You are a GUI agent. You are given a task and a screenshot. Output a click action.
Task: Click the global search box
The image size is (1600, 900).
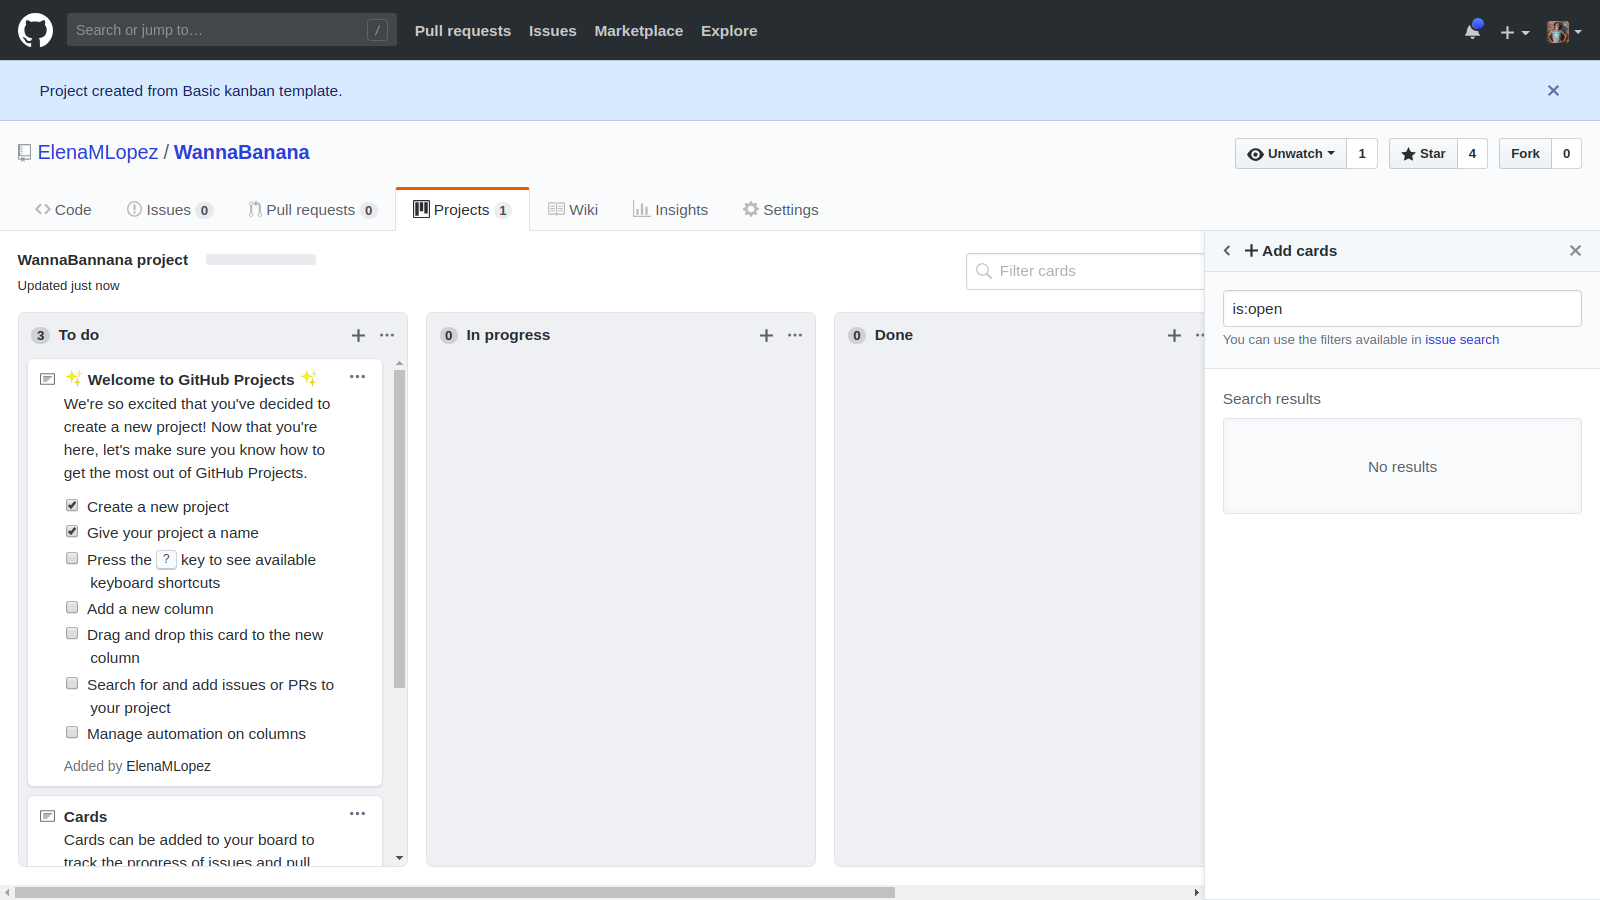(x=231, y=30)
